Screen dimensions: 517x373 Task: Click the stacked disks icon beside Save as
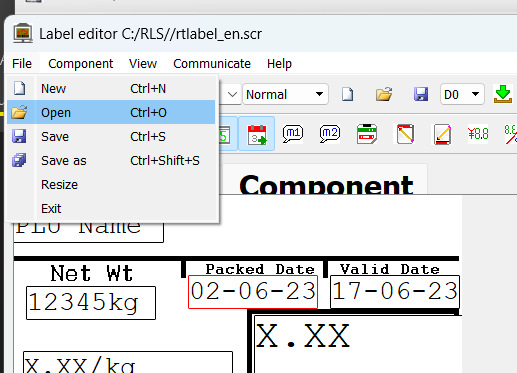point(19,160)
